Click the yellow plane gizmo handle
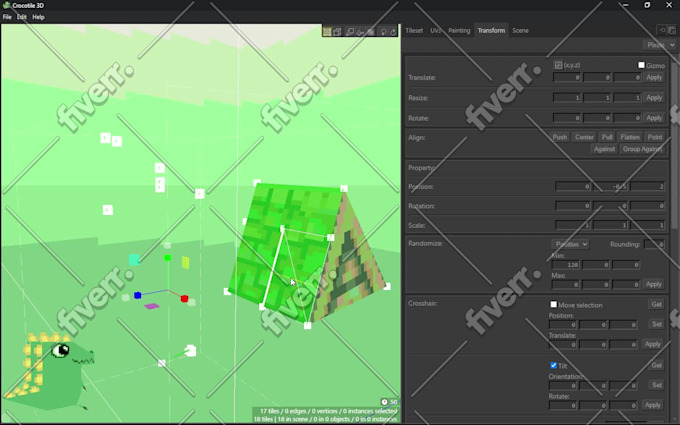 [x=186, y=262]
